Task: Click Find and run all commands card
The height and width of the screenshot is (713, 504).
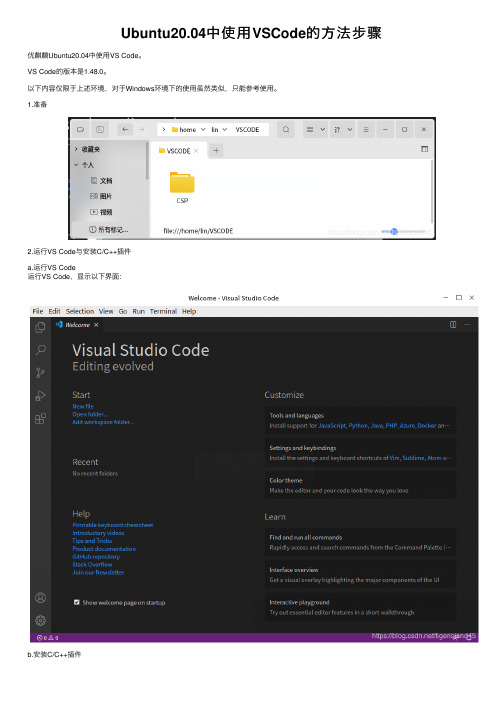Action: click(x=360, y=542)
